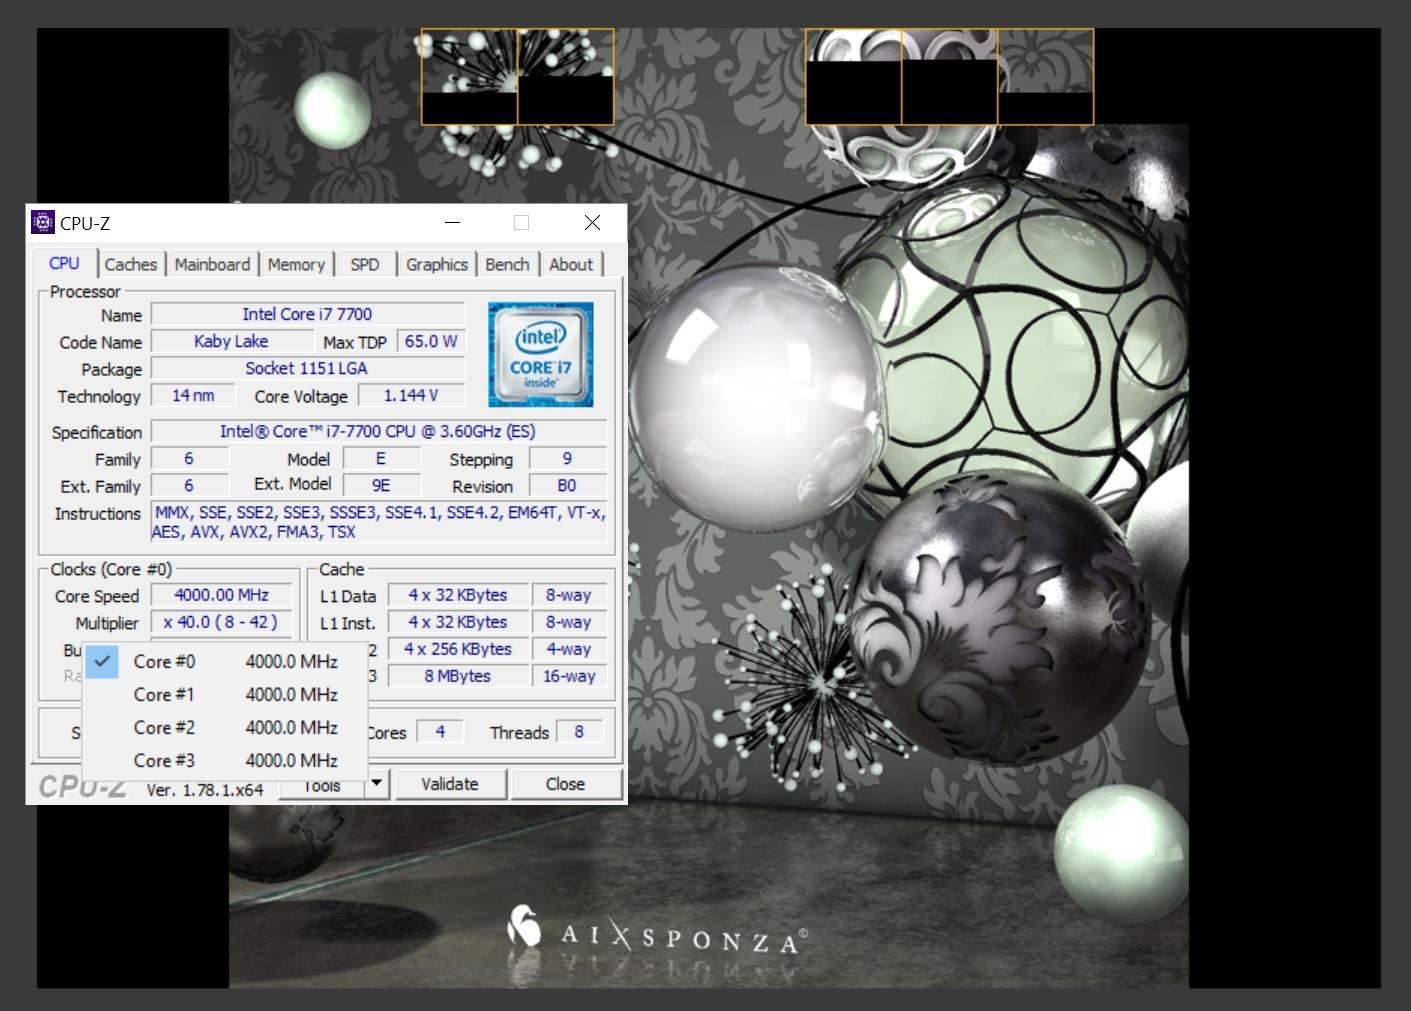
Task: Click the Core Voltage value 1.144 V
Action: (411, 395)
